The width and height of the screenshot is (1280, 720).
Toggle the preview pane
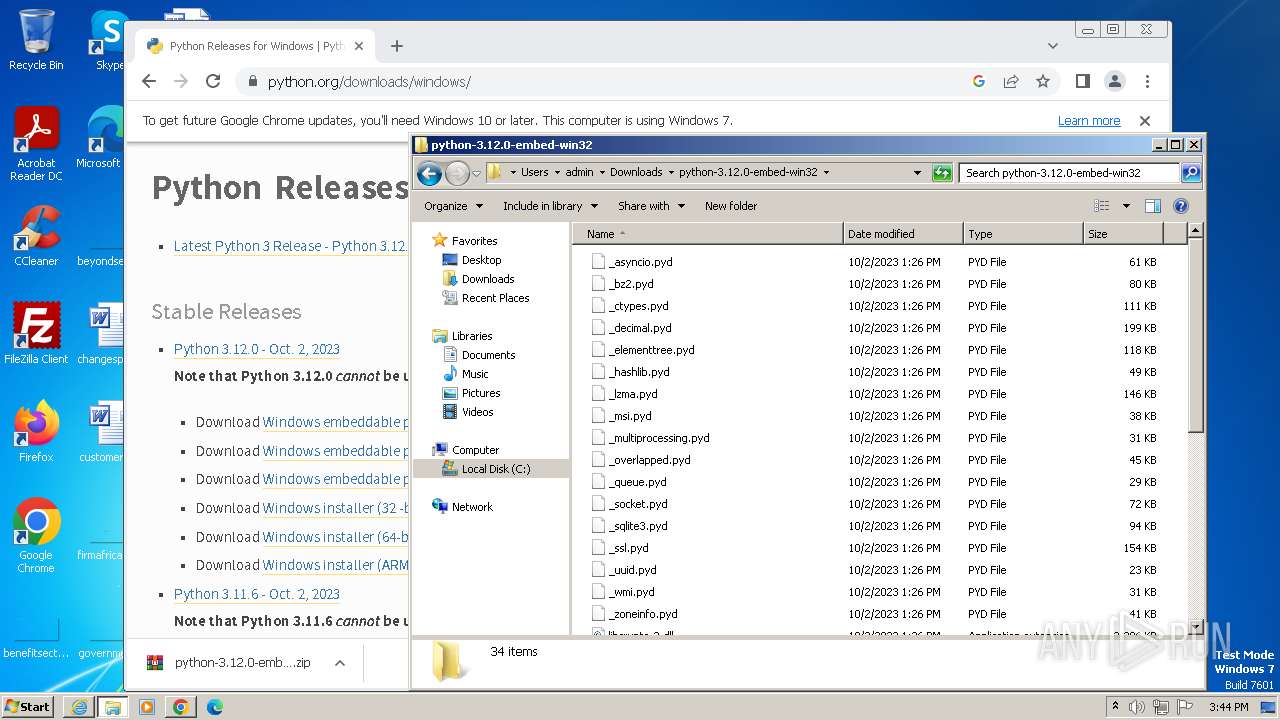click(1153, 206)
